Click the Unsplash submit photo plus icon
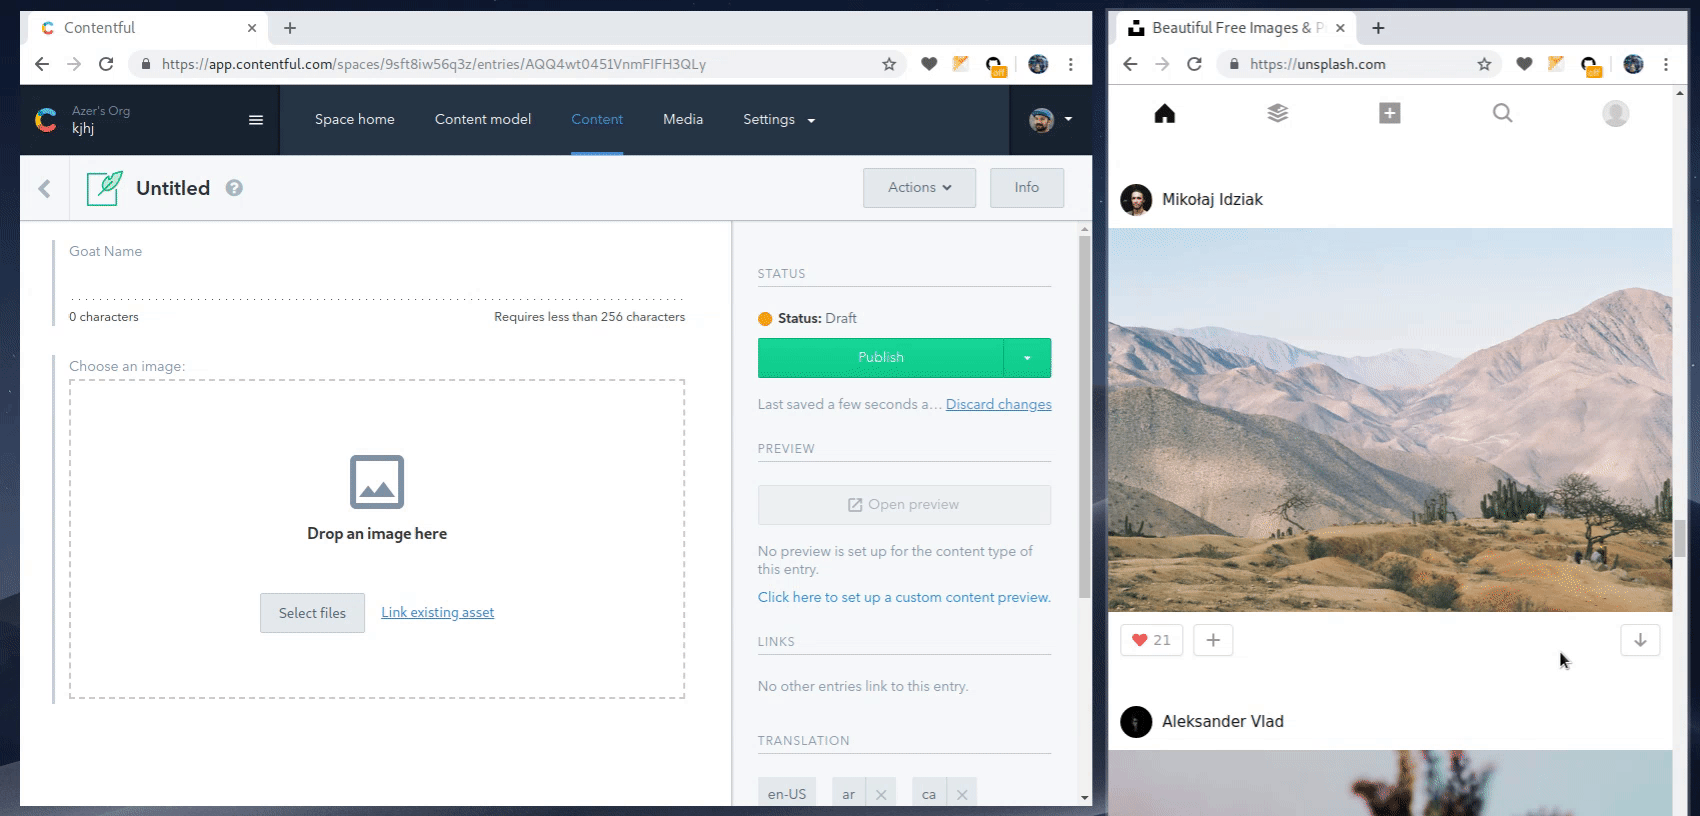1700x816 pixels. coord(1389,114)
